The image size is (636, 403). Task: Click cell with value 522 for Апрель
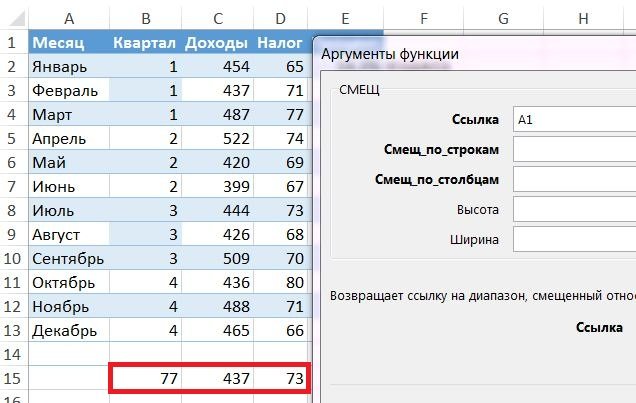click(x=216, y=139)
